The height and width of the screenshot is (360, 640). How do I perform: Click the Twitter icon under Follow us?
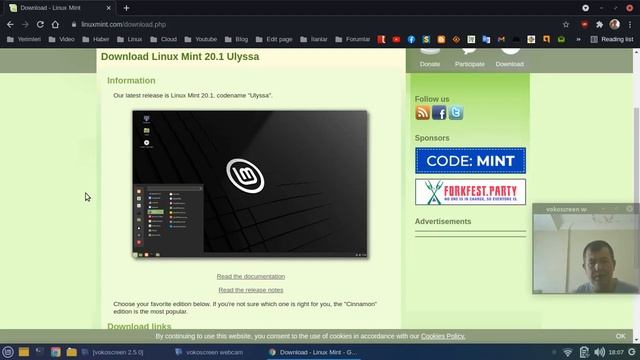[456, 113]
